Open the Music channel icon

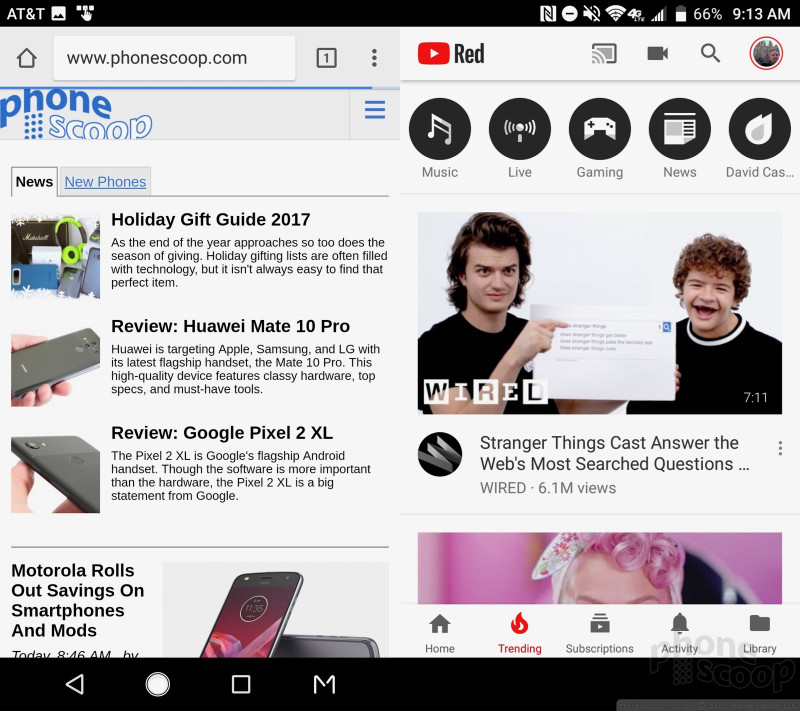[440, 129]
